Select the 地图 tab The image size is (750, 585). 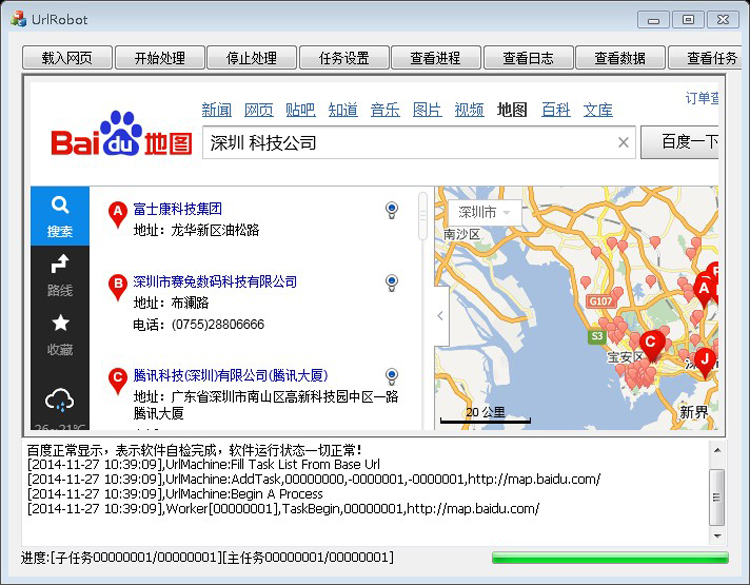coord(512,110)
